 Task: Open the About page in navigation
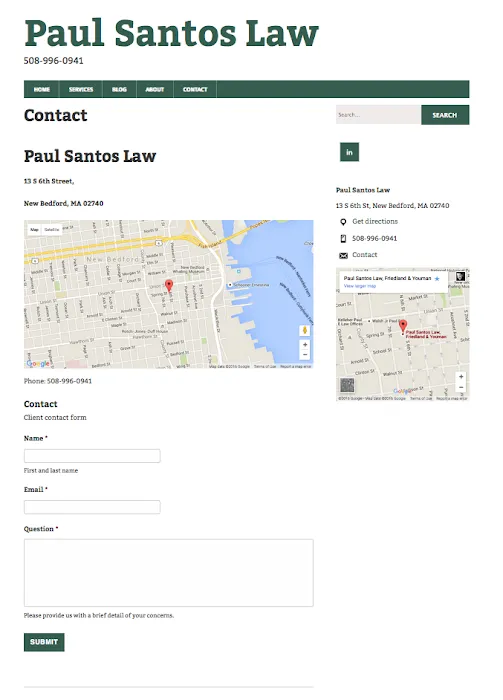coord(154,89)
